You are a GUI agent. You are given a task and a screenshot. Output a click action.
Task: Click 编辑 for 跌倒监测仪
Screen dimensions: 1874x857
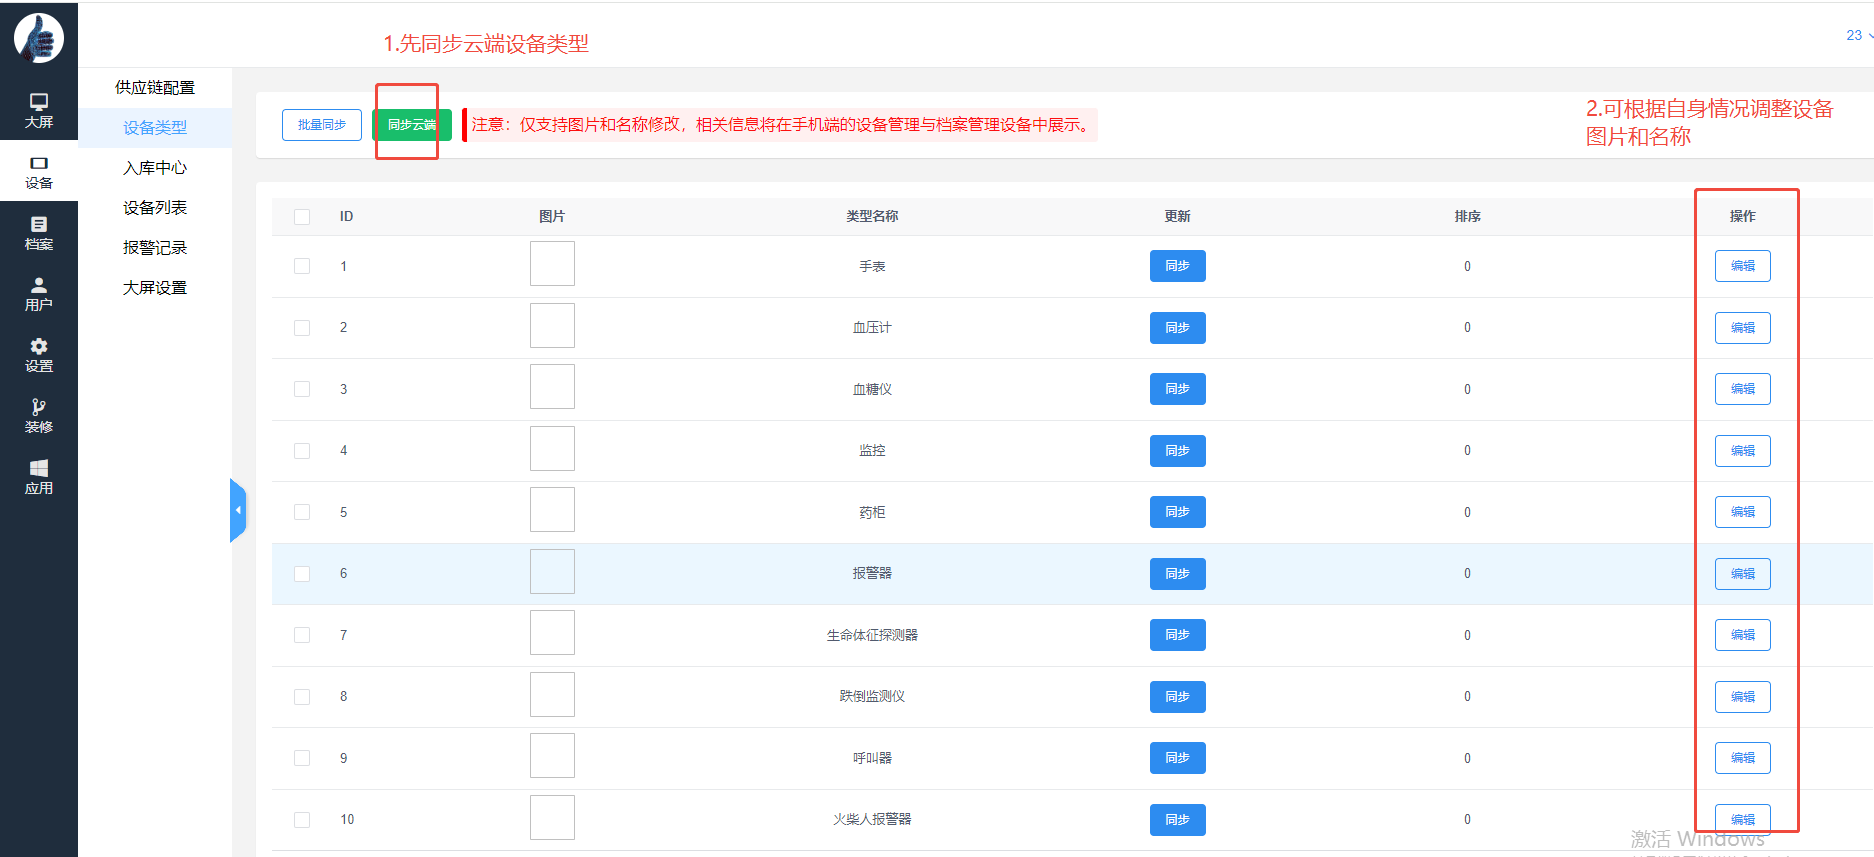point(1743,696)
